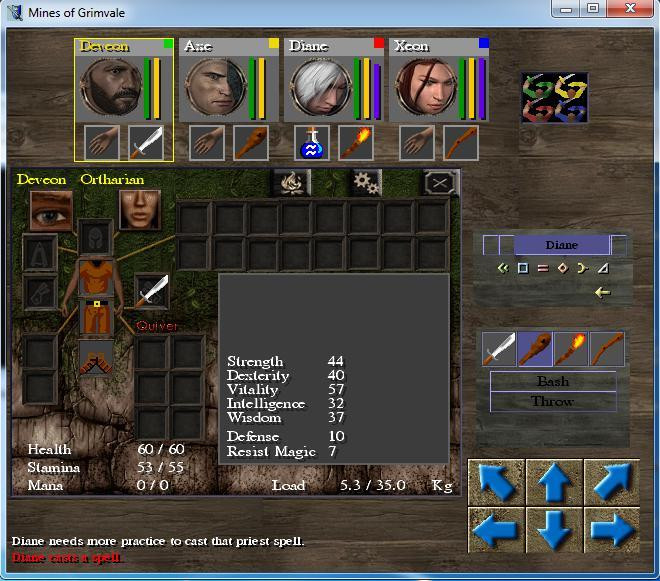Click Xeon's blue color square

click(x=484, y=43)
